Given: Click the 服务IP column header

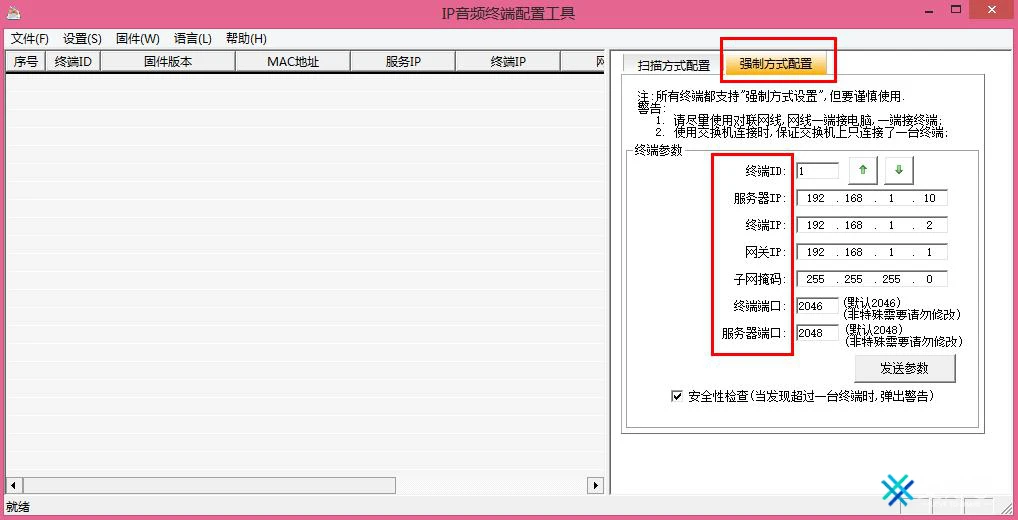Looking at the screenshot, I should (x=403, y=62).
